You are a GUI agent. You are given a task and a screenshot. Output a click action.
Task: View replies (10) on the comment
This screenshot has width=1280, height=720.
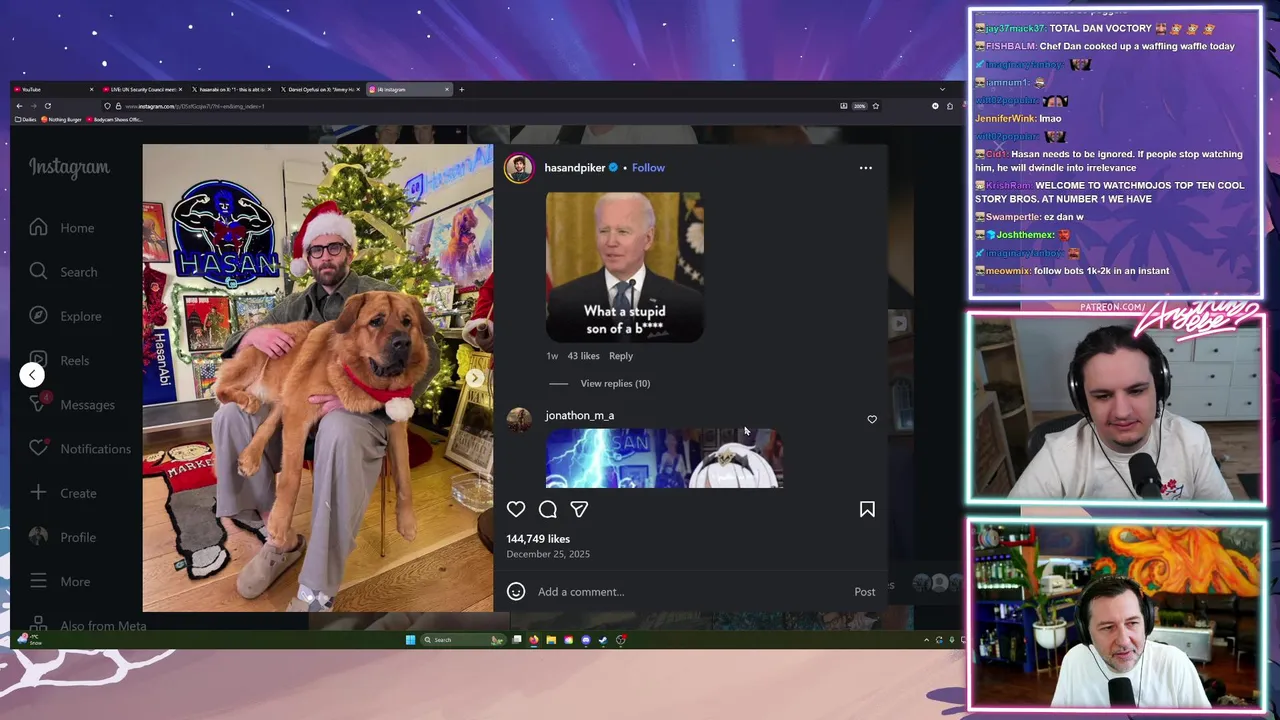click(x=615, y=383)
